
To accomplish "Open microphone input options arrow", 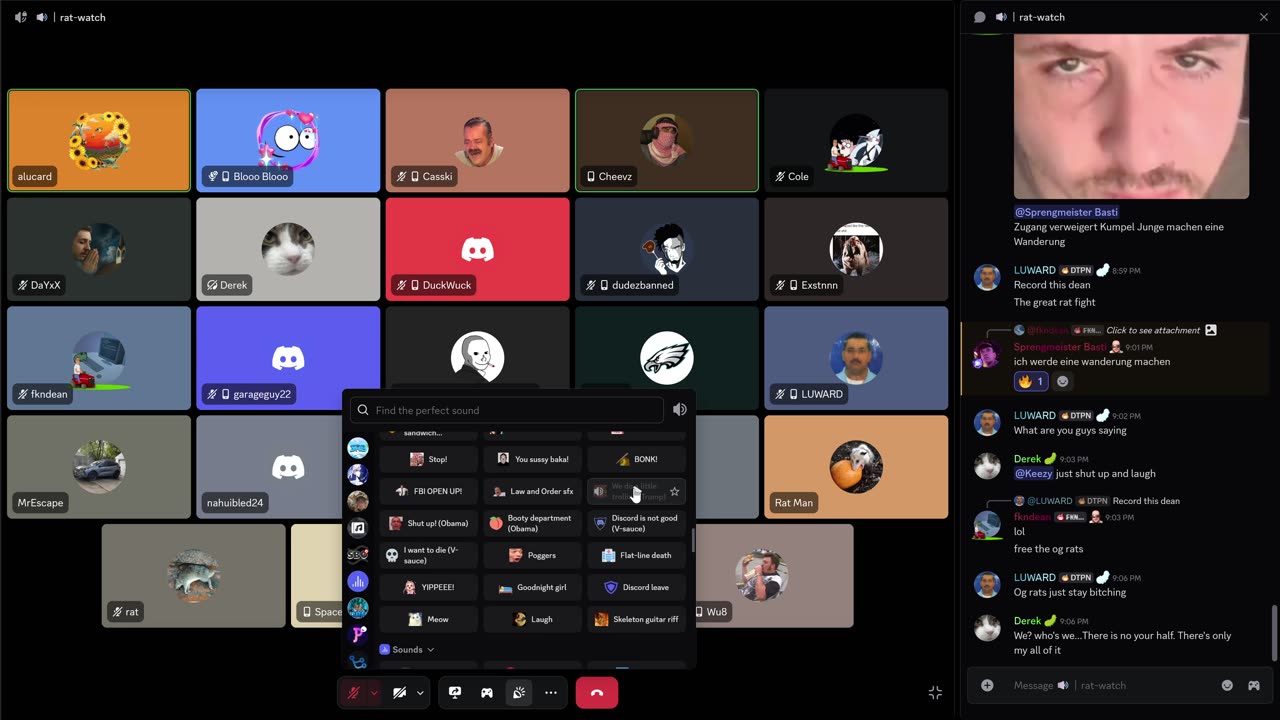I will (x=374, y=692).
